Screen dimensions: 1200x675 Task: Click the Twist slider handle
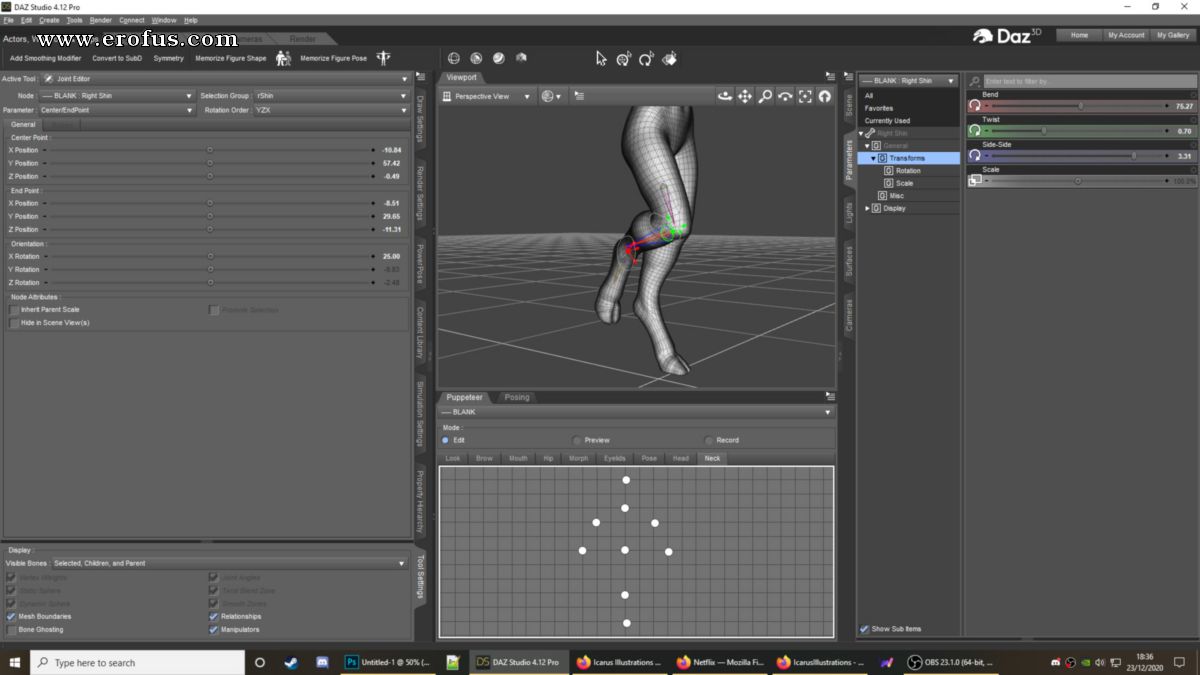1044,130
